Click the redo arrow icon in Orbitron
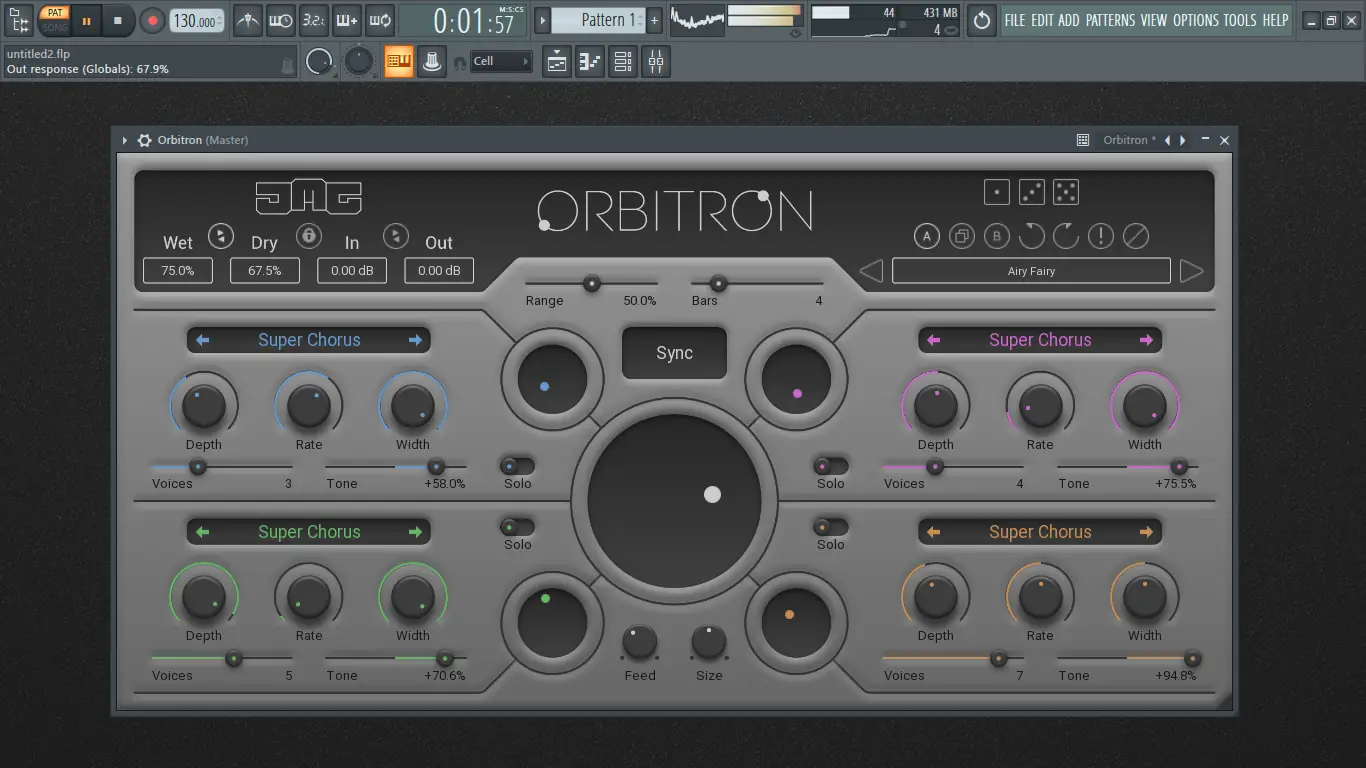Screen dimensions: 1366x768 1066,236
